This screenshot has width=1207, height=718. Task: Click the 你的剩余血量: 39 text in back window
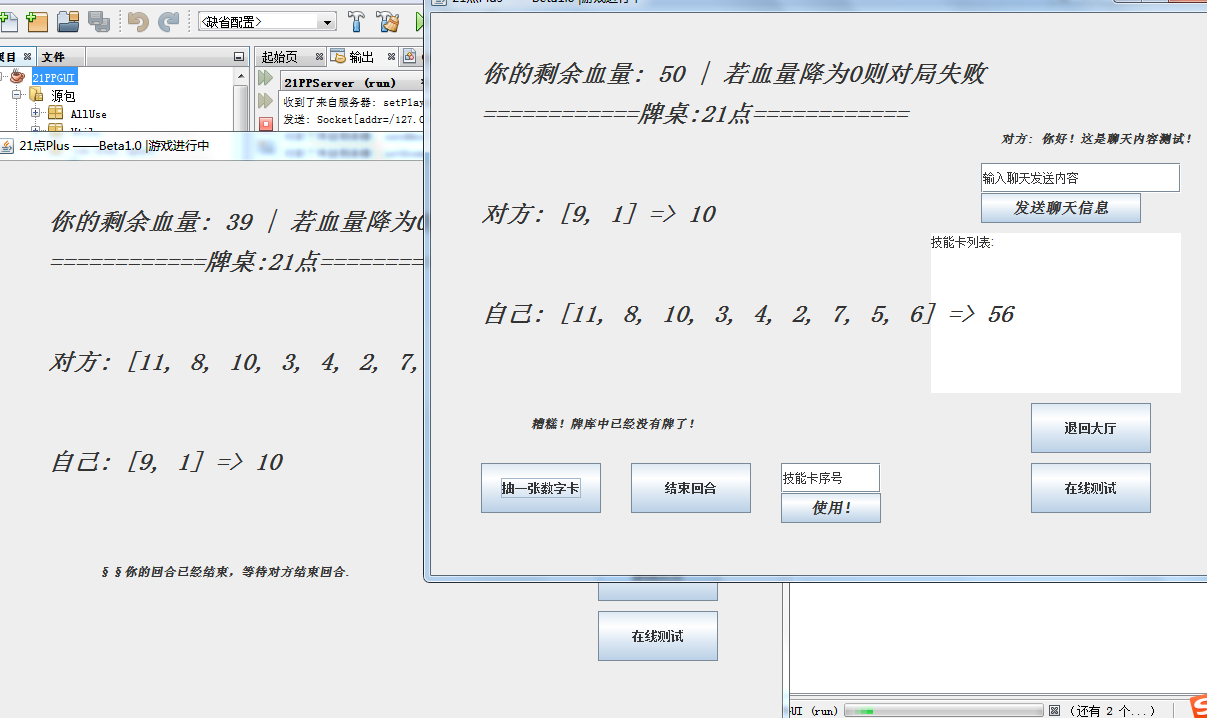tap(152, 222)
